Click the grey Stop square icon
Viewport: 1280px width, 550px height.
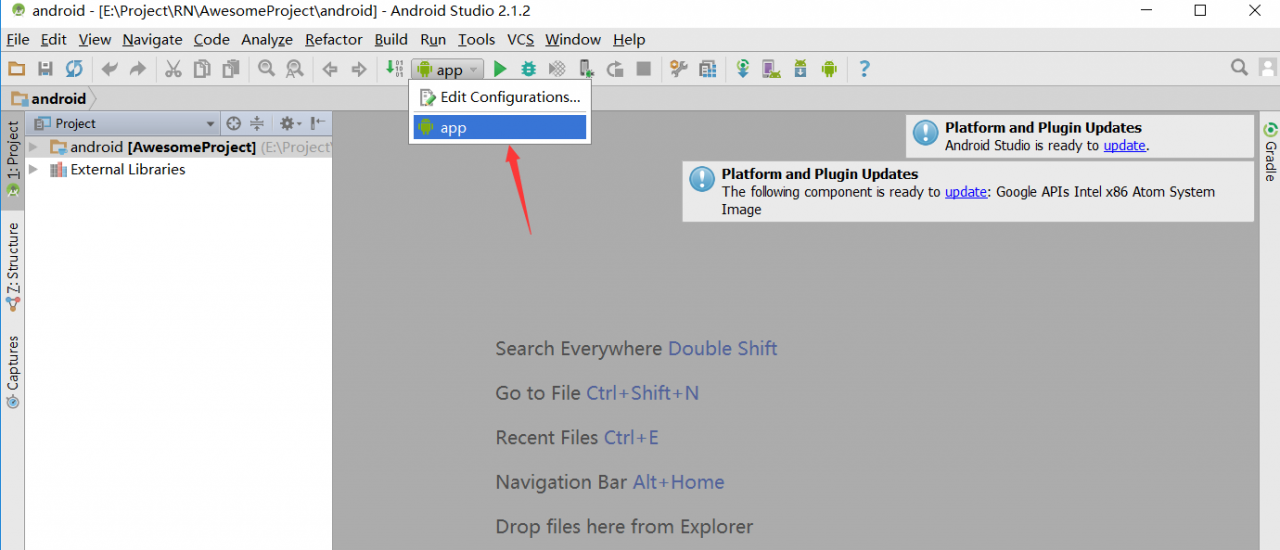click(644, 69)
